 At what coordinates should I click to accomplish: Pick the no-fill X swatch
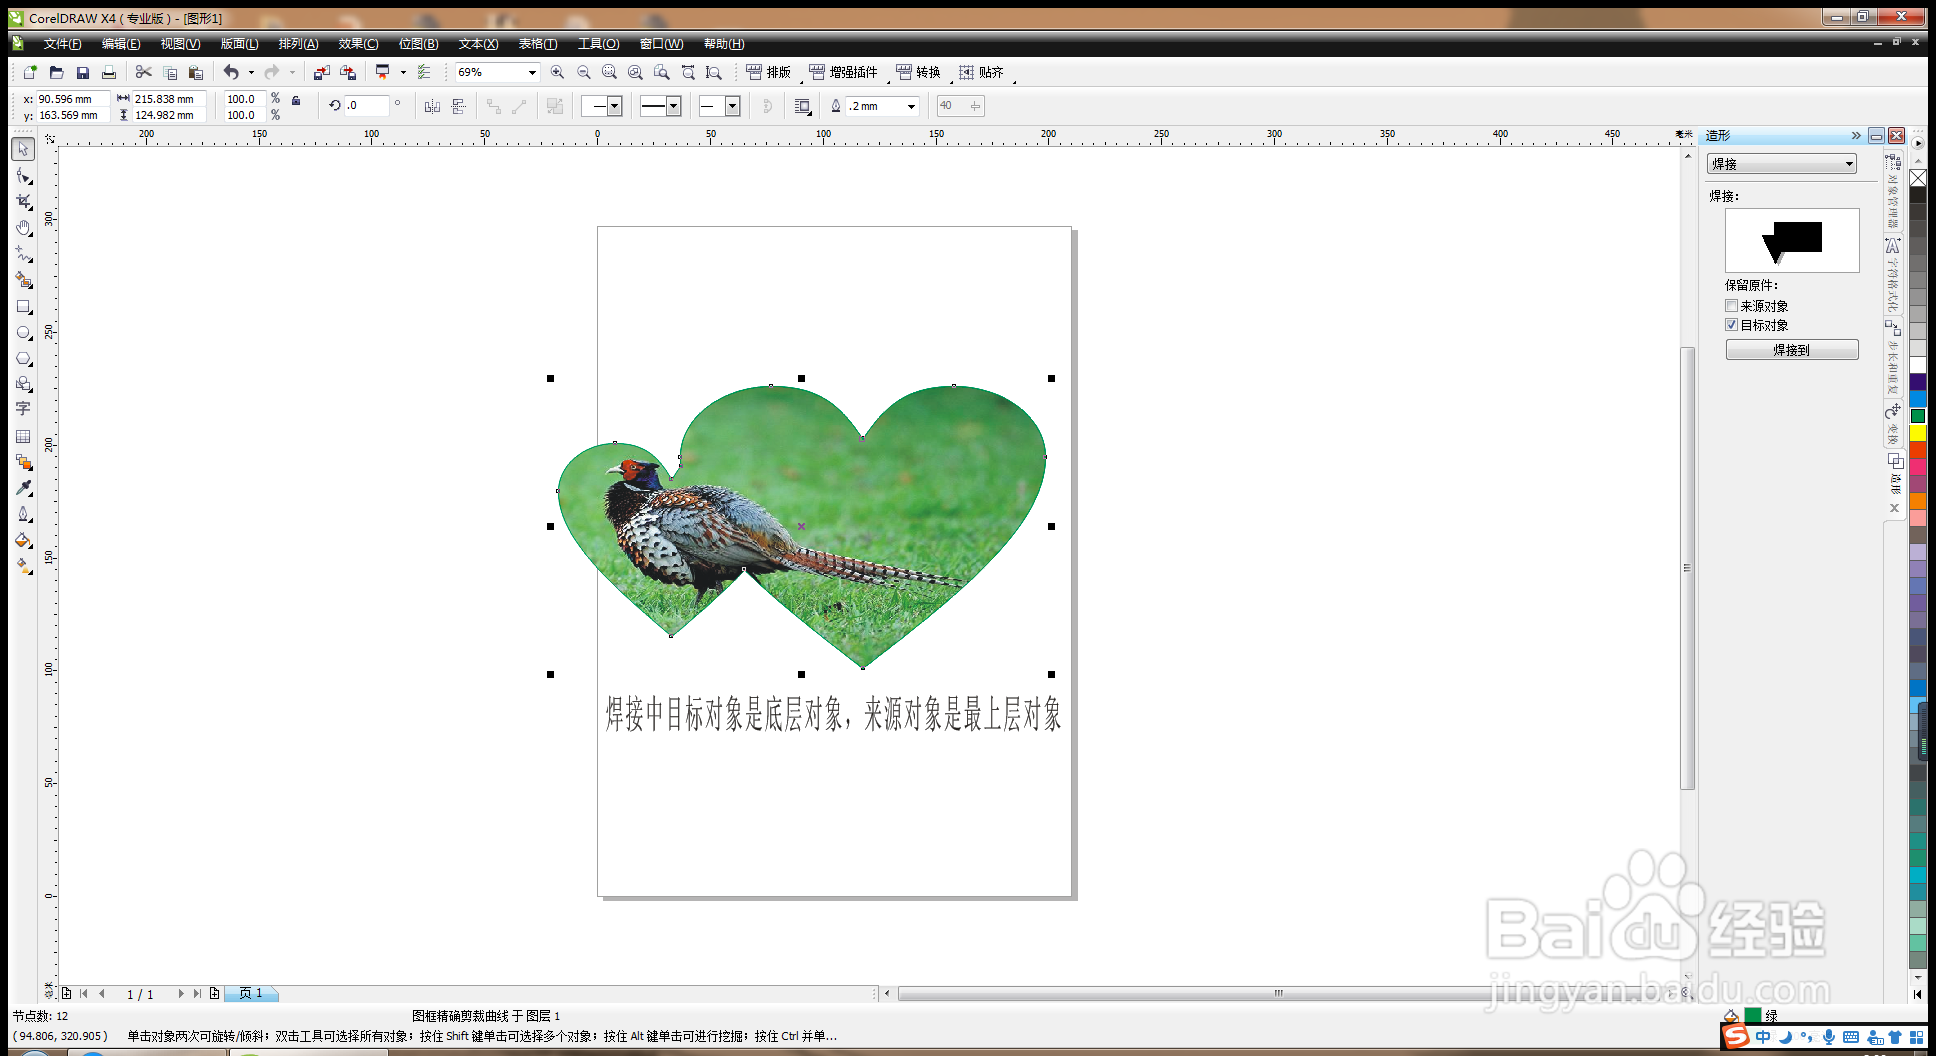point(1918,178)
